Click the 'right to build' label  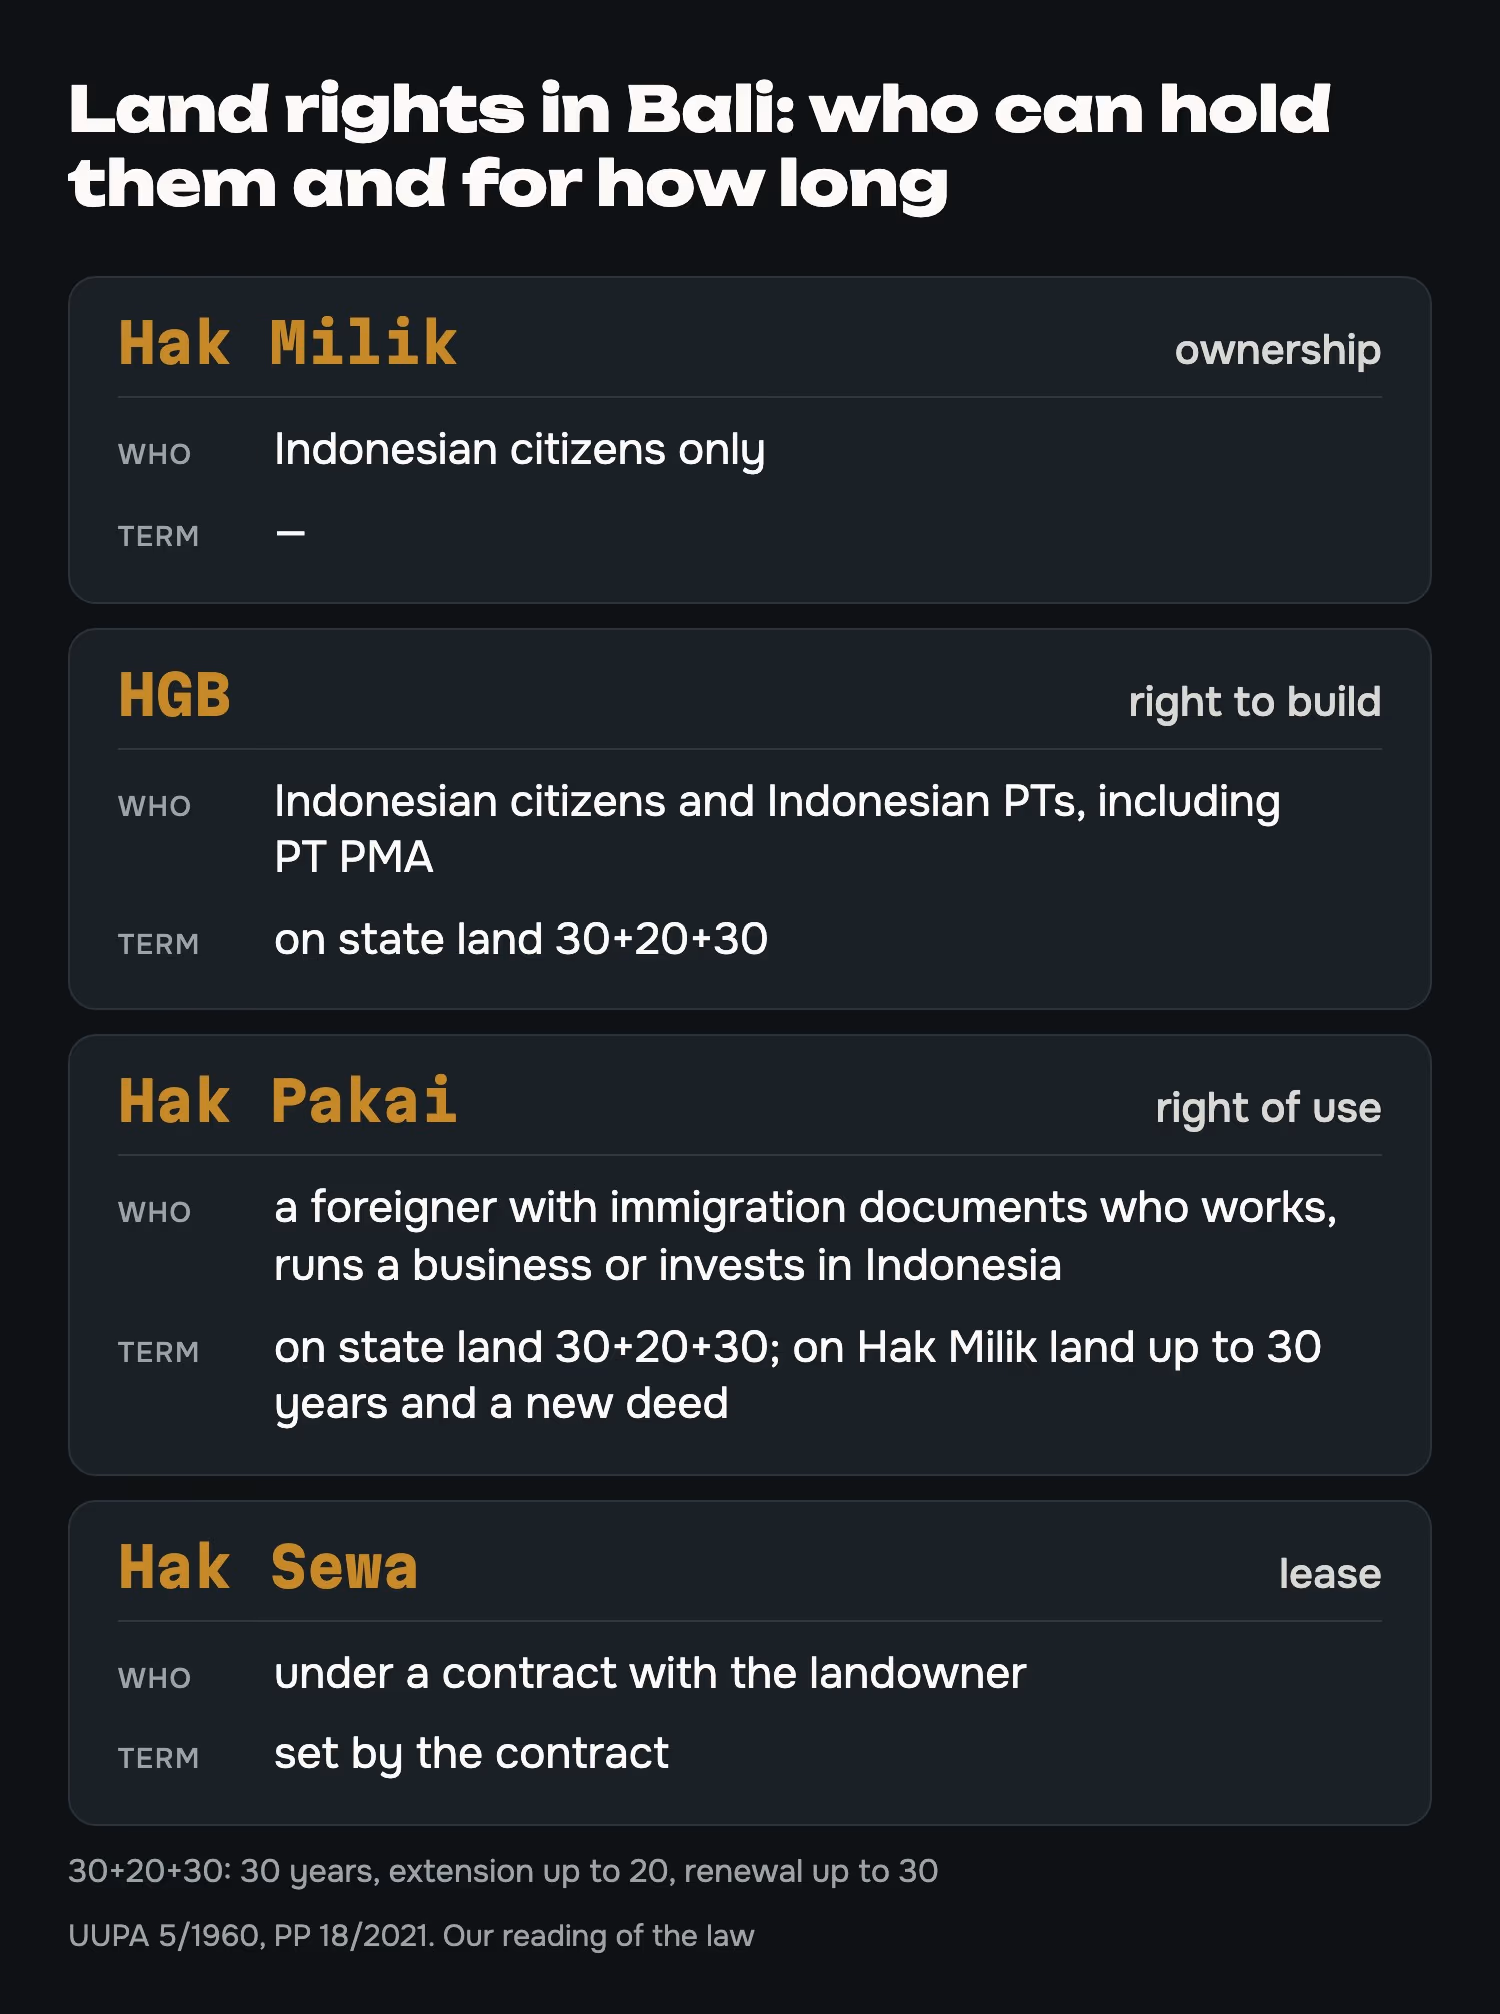point(1254,702)
